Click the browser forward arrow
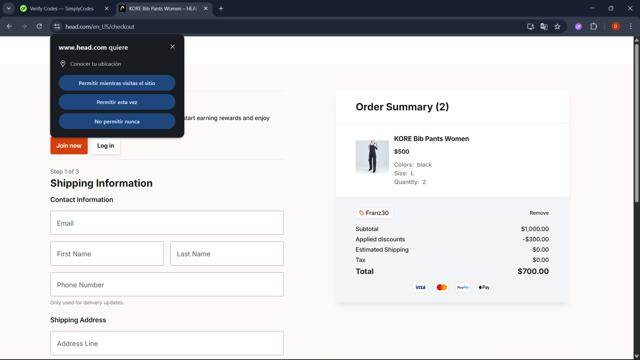 point(24,27)
